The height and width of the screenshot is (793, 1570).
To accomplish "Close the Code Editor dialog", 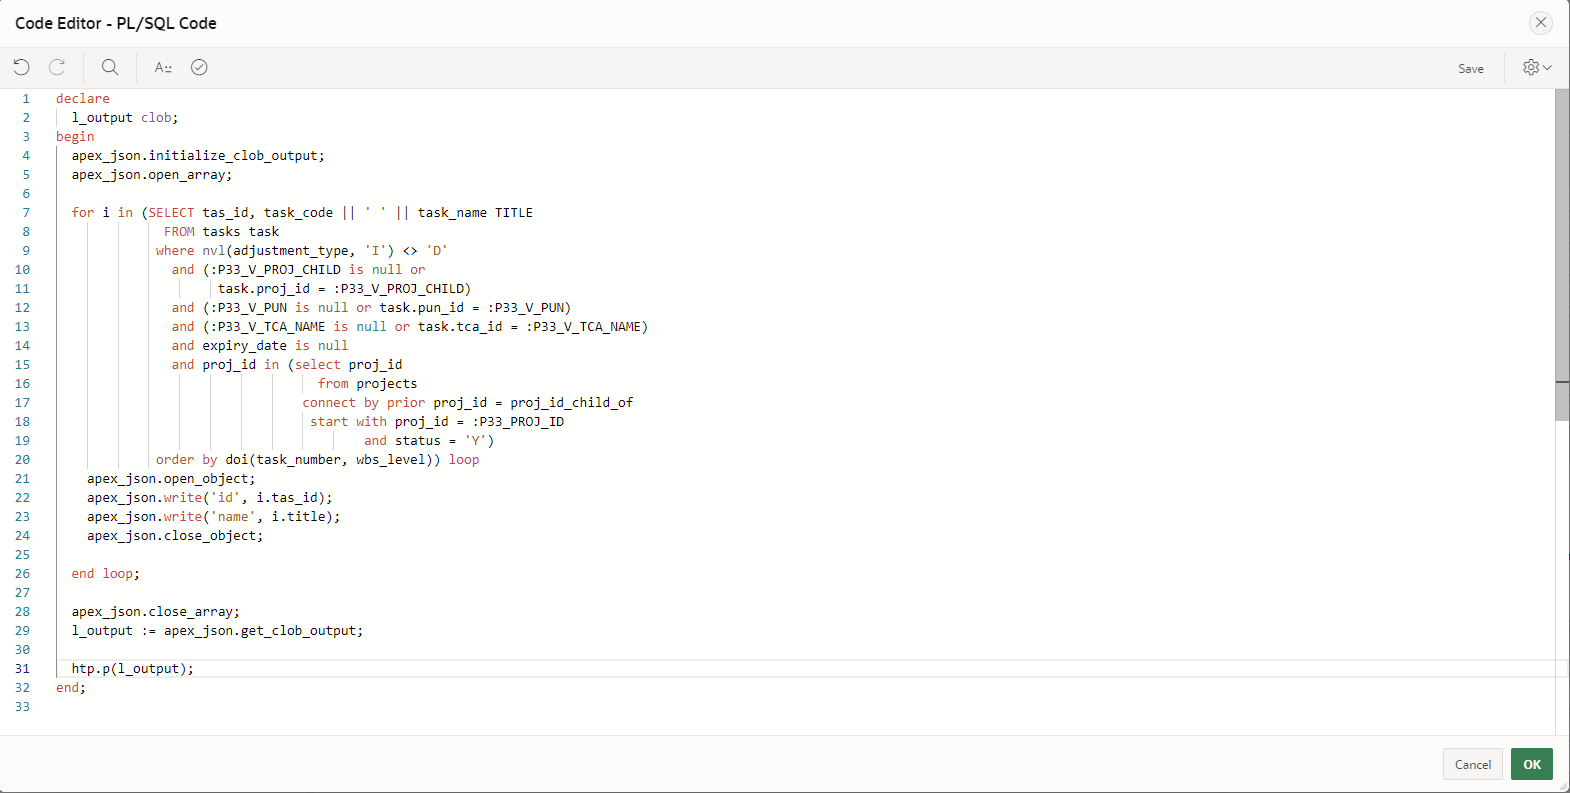I will [x=1540, y=23].
